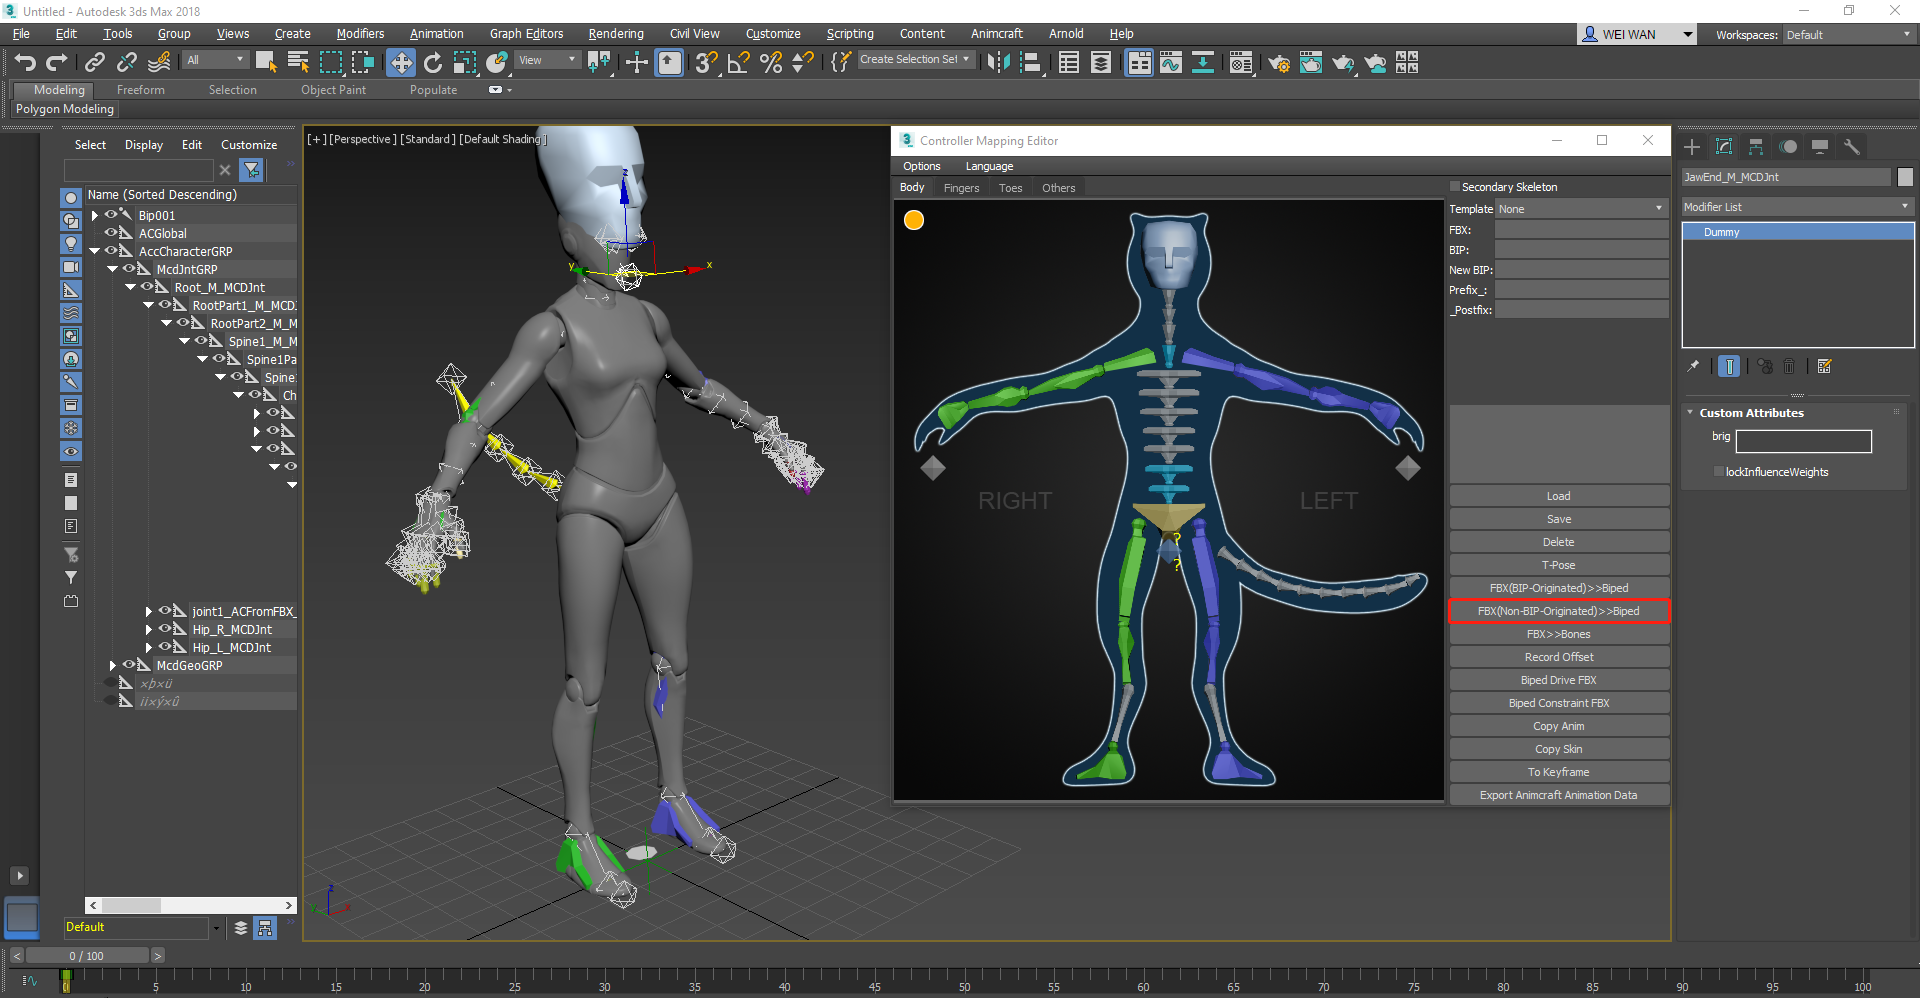Open the Modifier List dropdown
The height and width of the screenshot is (998, 1920).
[x=1797, y=207]
